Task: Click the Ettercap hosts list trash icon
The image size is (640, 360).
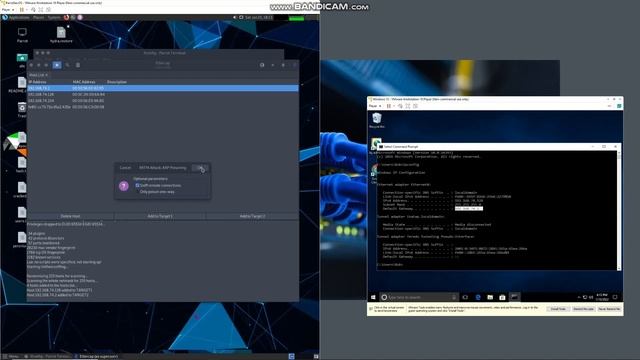Action: click(78, 65)
